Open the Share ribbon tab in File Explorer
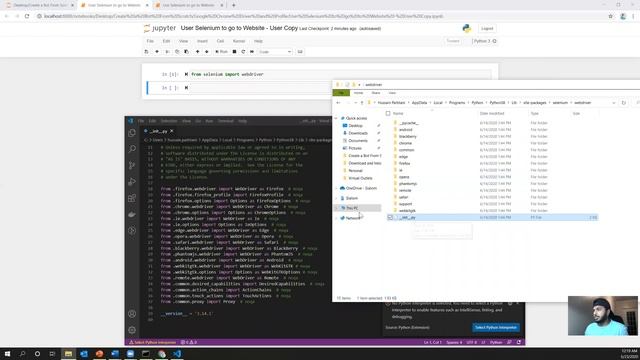The image size is (640, 360). [x=376, y=93]
